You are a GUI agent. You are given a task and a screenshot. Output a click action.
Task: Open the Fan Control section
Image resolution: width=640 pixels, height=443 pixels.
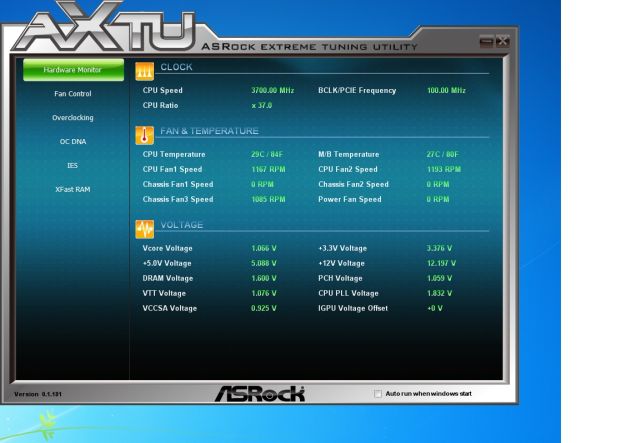pos(73,93)
